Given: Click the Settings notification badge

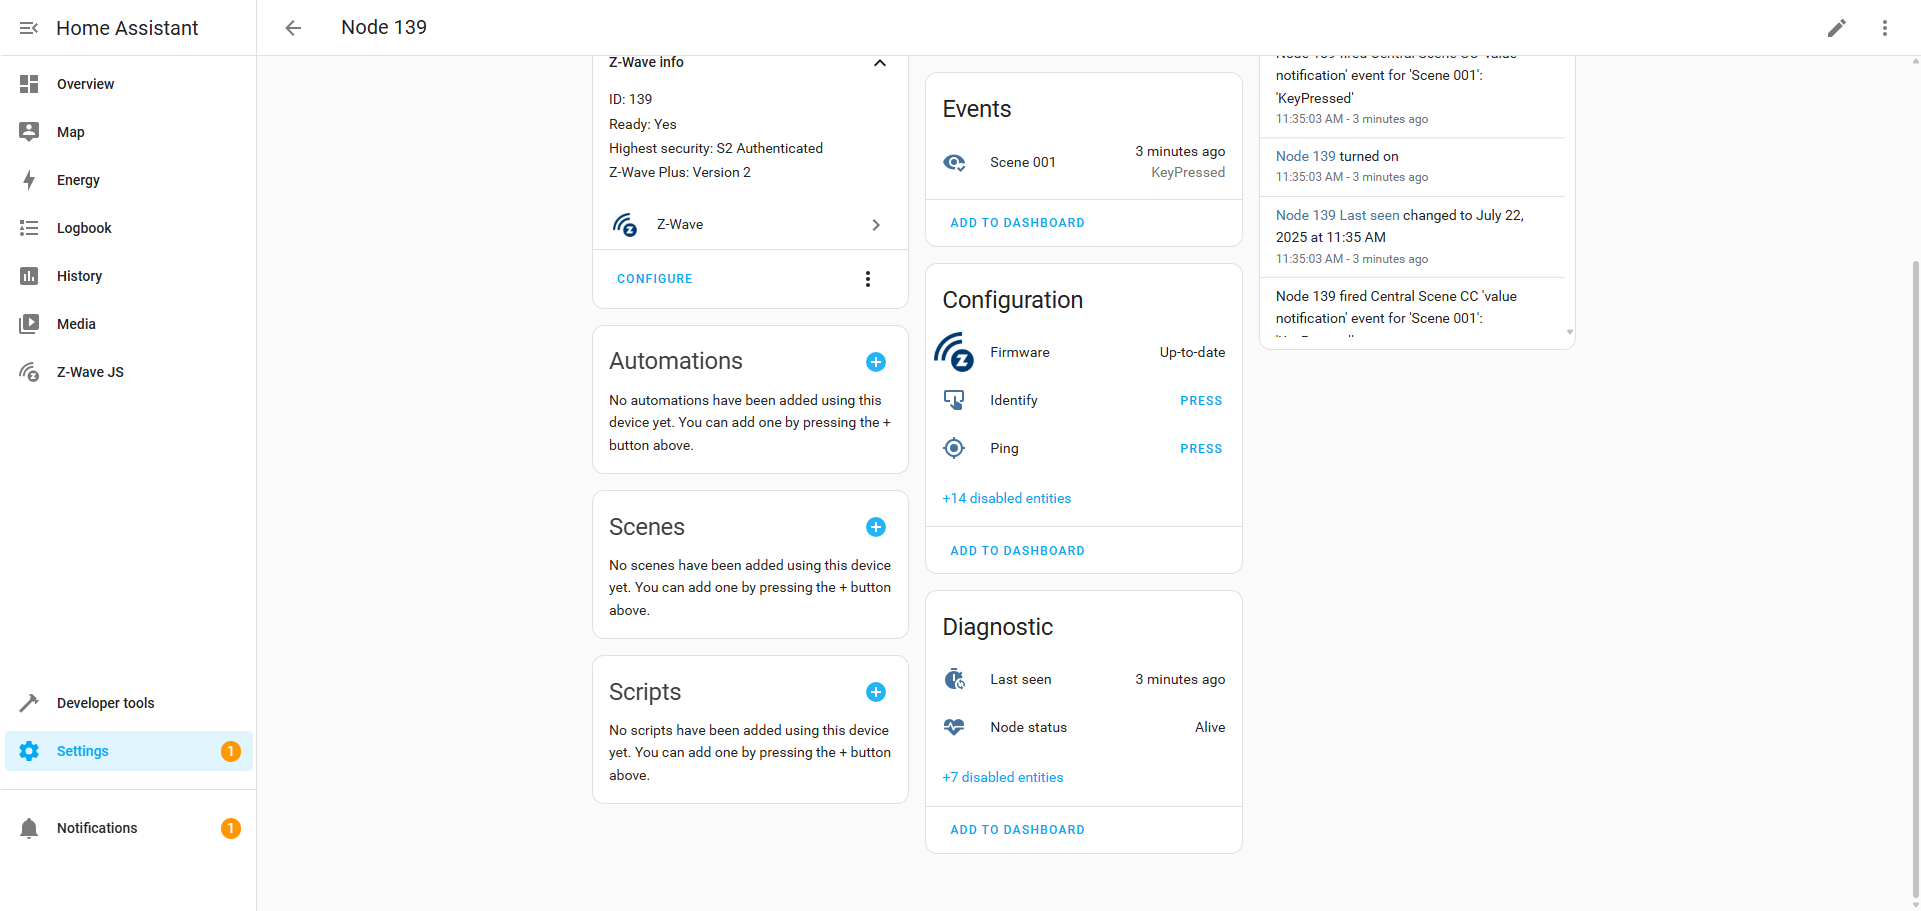Looking at the screenshot, I should click(x=231, y=751).
